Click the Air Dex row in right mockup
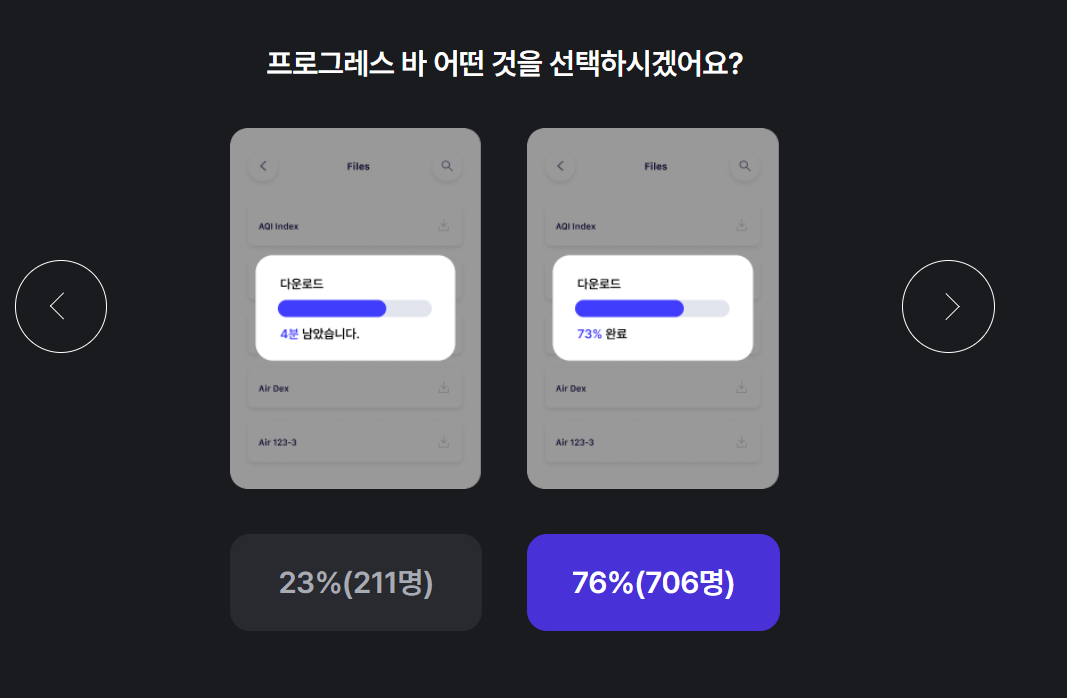The image size is (1067, 698). (652, 388)
